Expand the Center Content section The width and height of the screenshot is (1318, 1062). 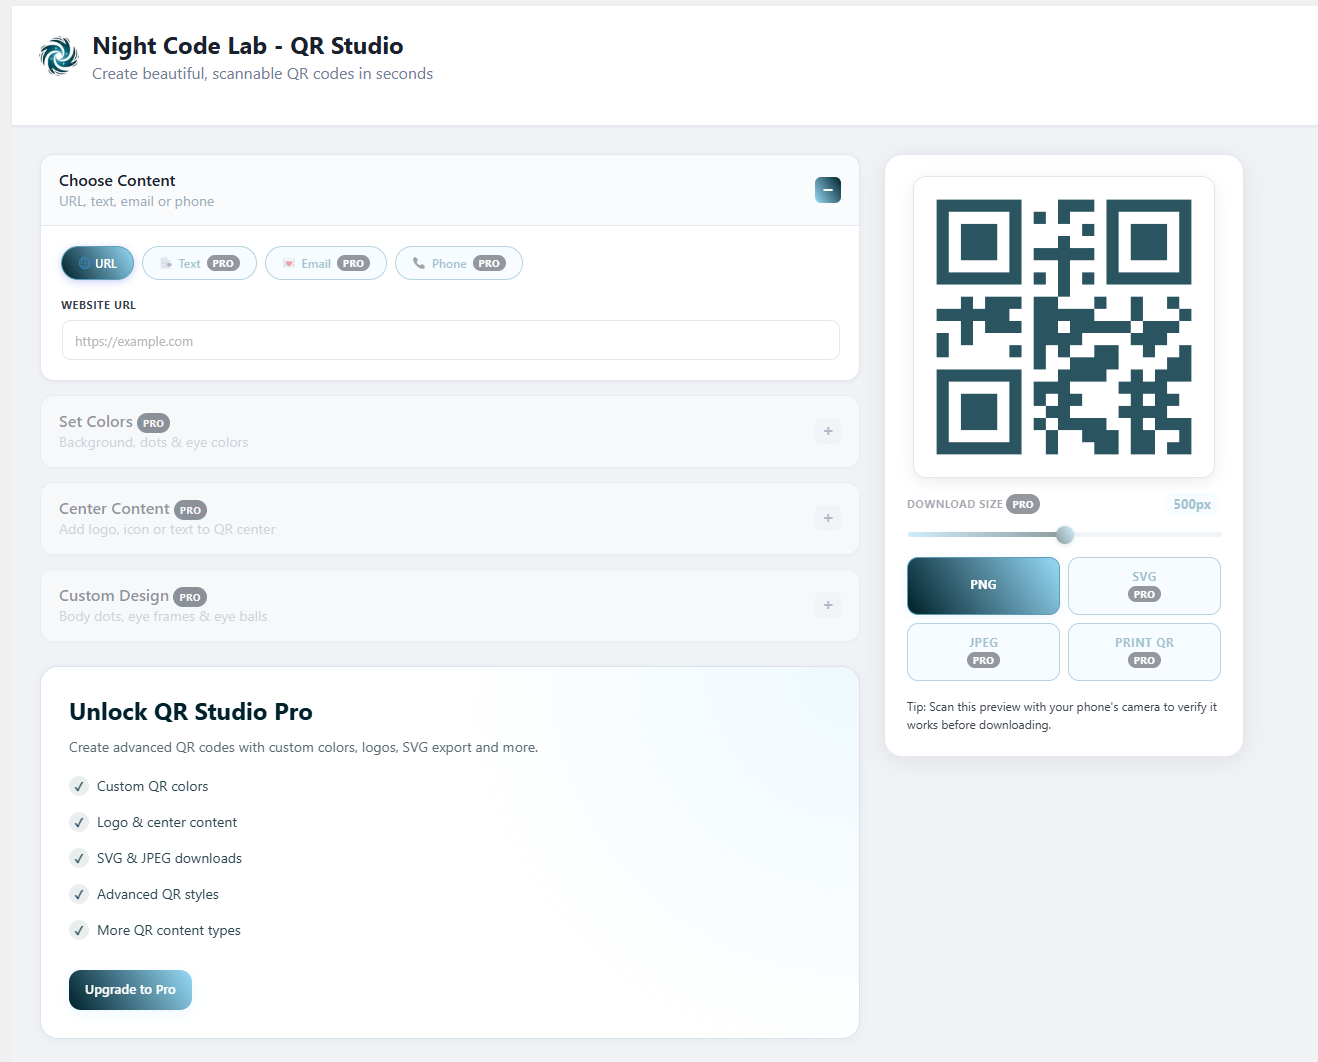(x=828, y=518)
